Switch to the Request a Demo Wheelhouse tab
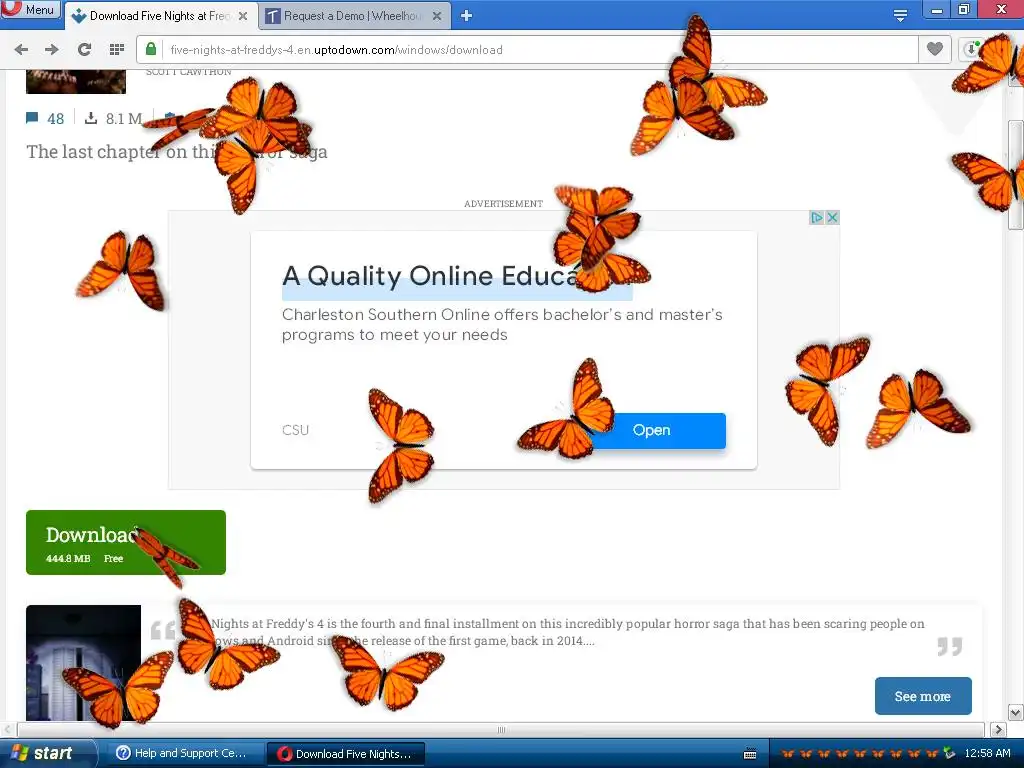Image resolution: width=1024 pixels, height=768 pixels. [353, 16]
